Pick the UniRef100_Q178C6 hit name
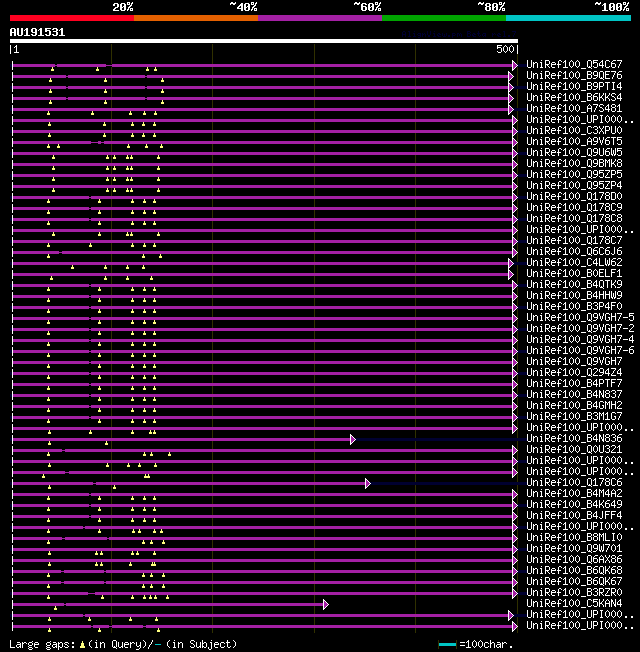The width and height of the screenshot is (640, 652). pos(574,483)
